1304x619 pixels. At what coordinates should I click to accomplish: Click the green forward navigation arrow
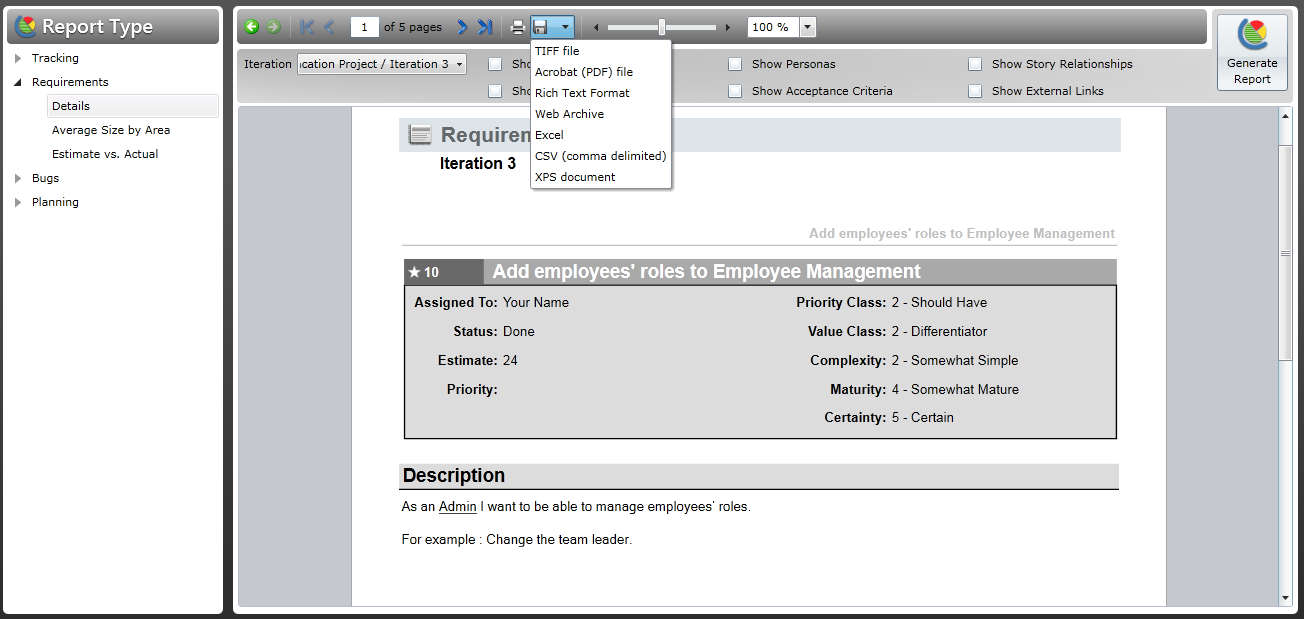pos(273,27)
